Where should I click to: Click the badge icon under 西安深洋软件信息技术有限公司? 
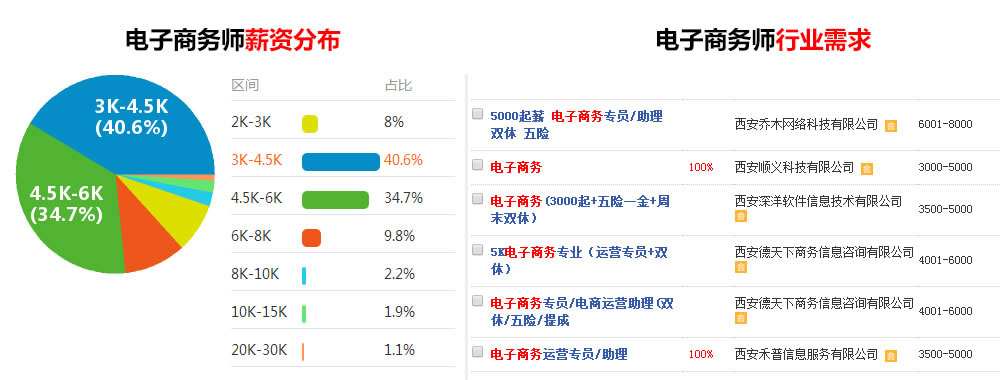point(740,216)
